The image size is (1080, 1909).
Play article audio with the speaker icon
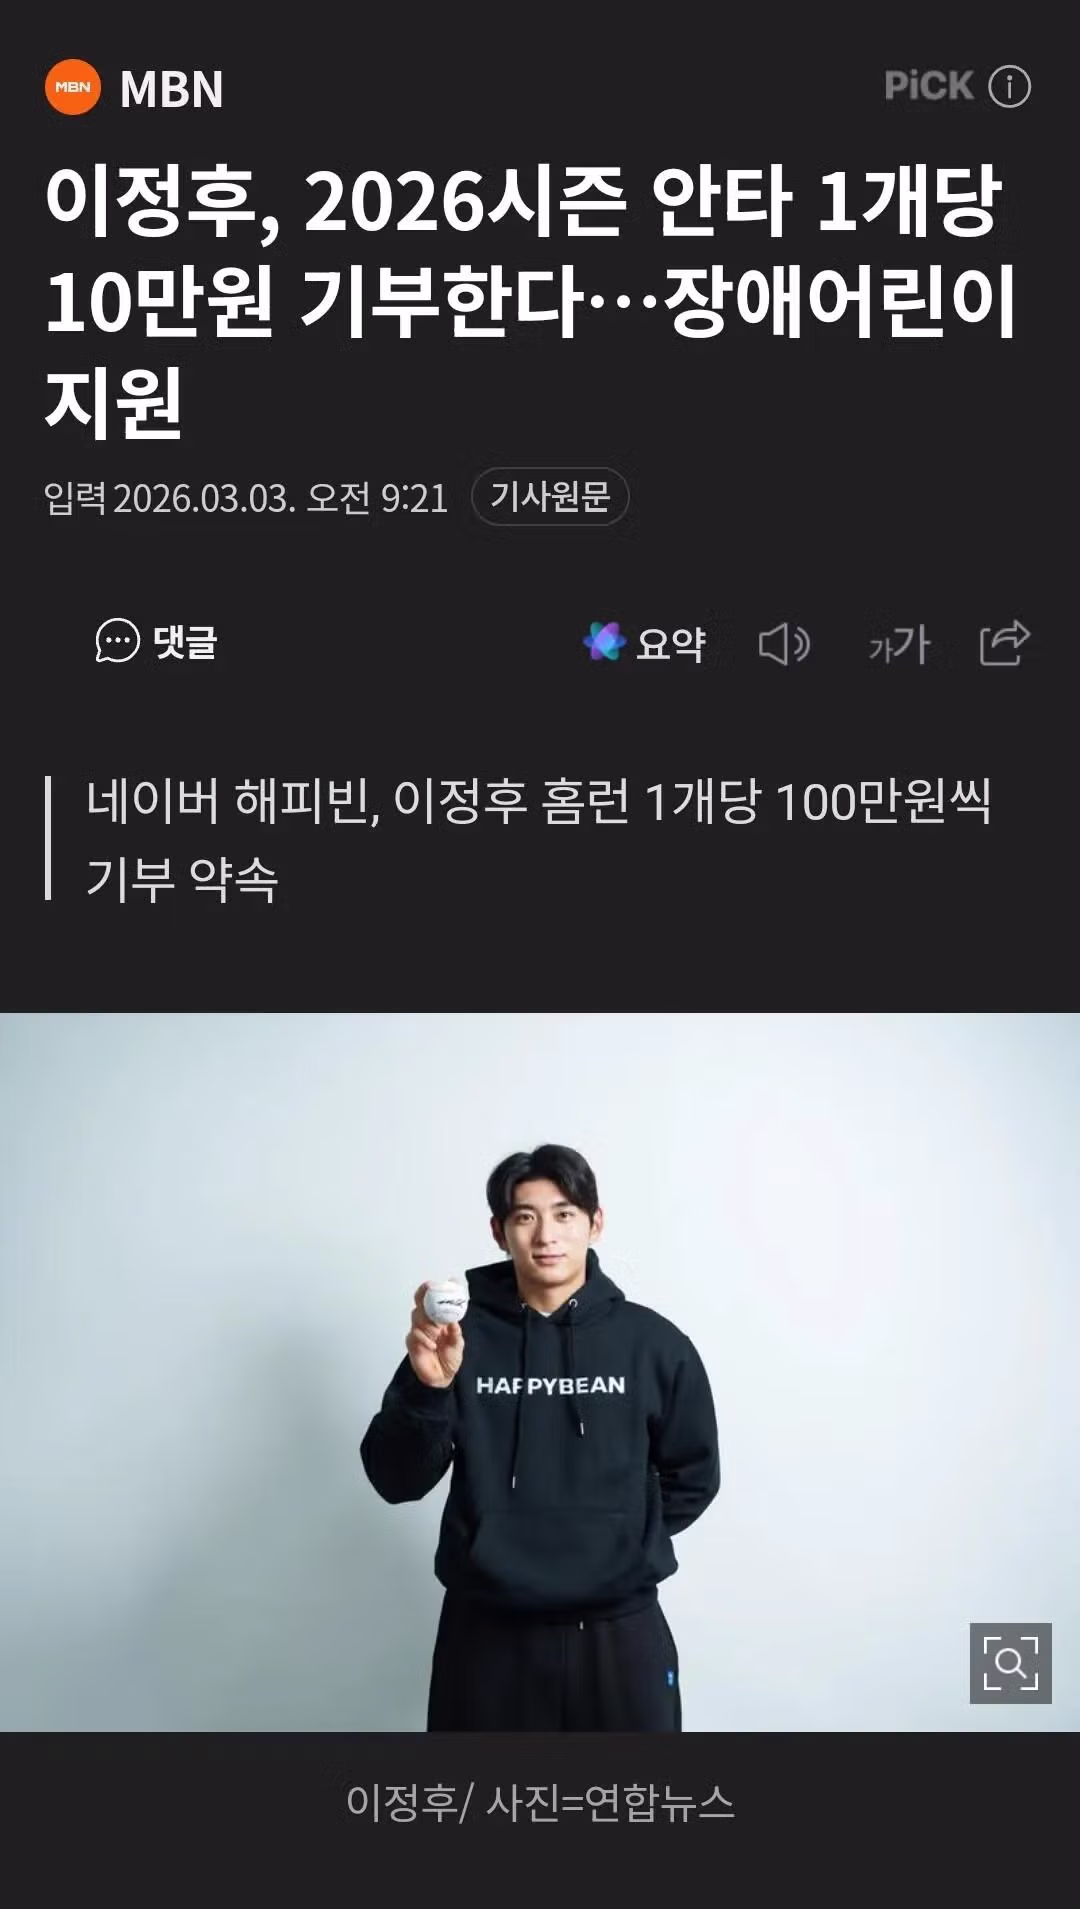784,644
